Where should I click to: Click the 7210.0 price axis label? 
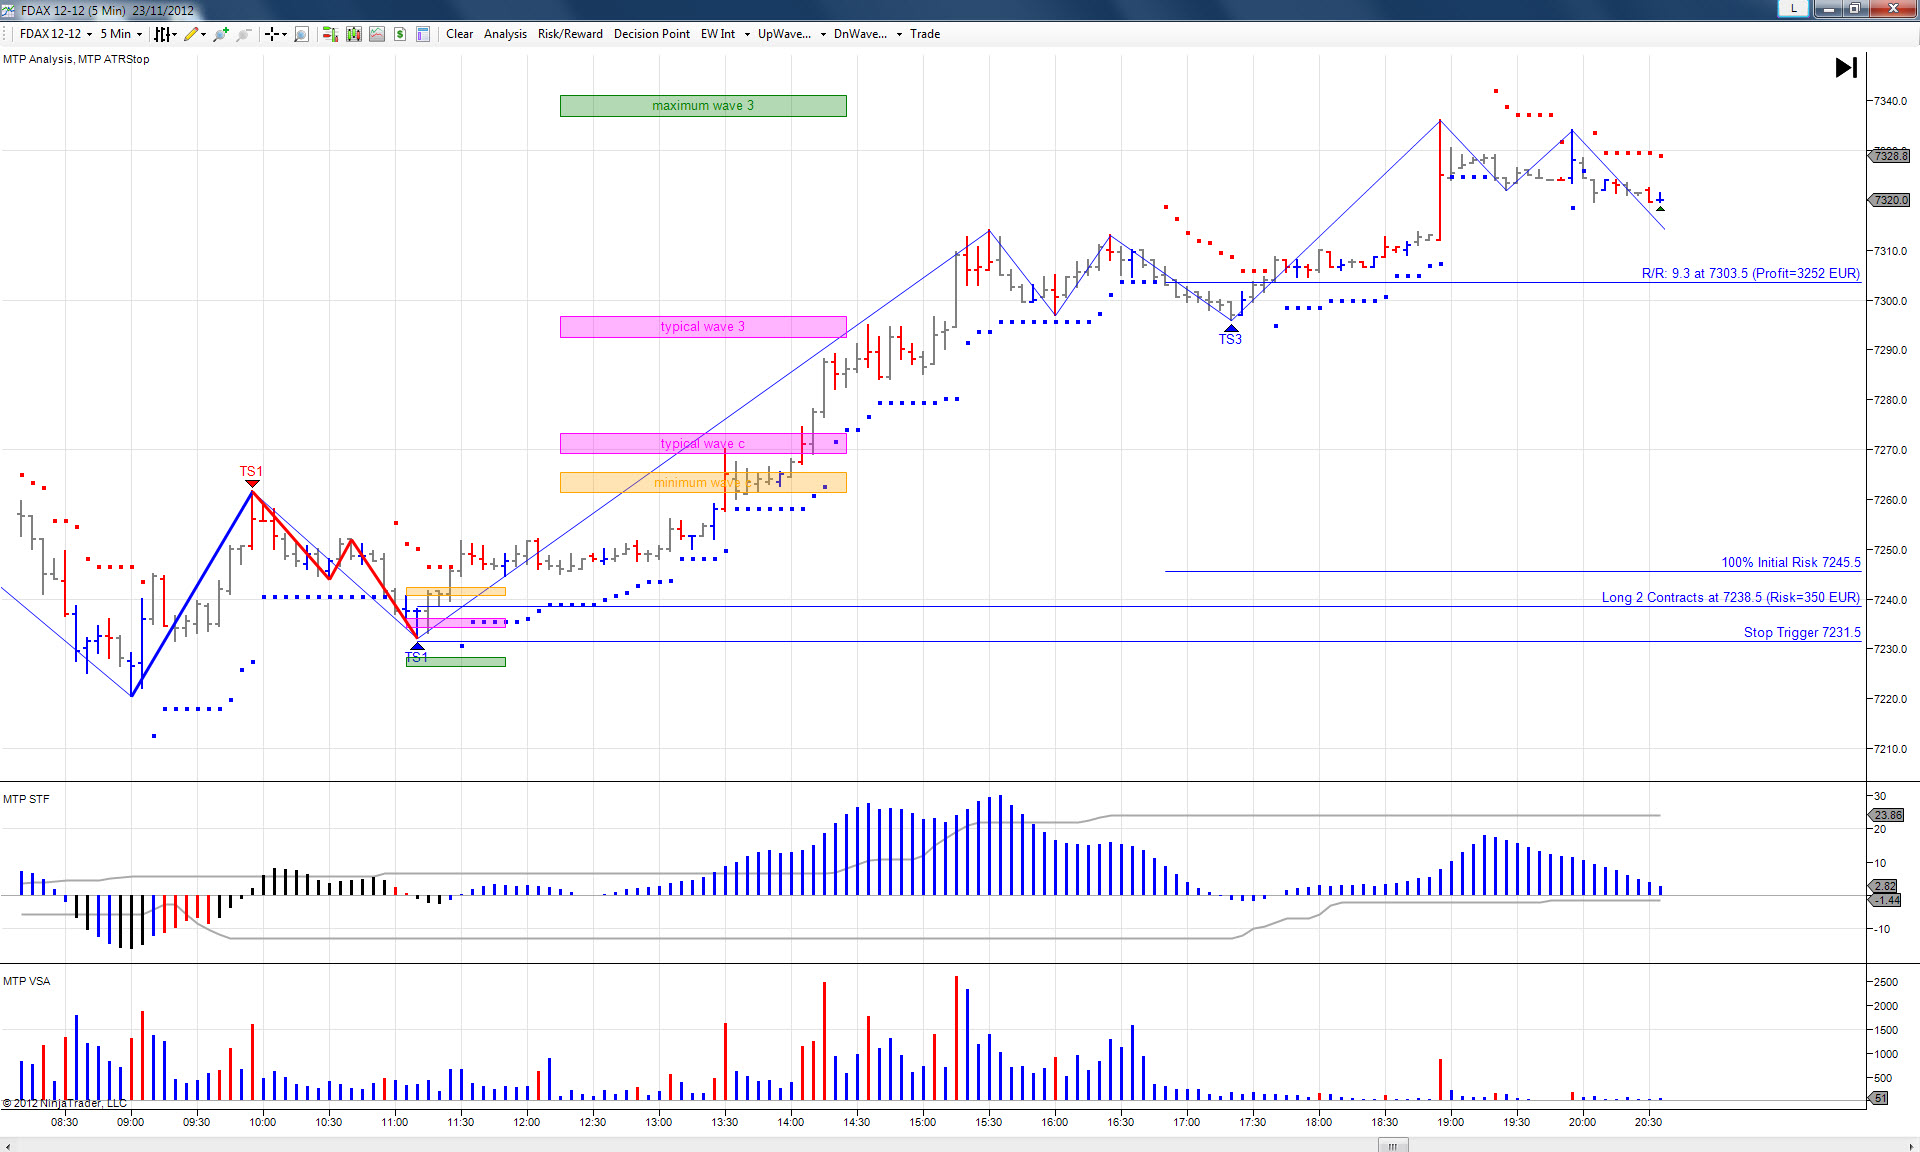pyautogui.click(x=1890, y=749)
